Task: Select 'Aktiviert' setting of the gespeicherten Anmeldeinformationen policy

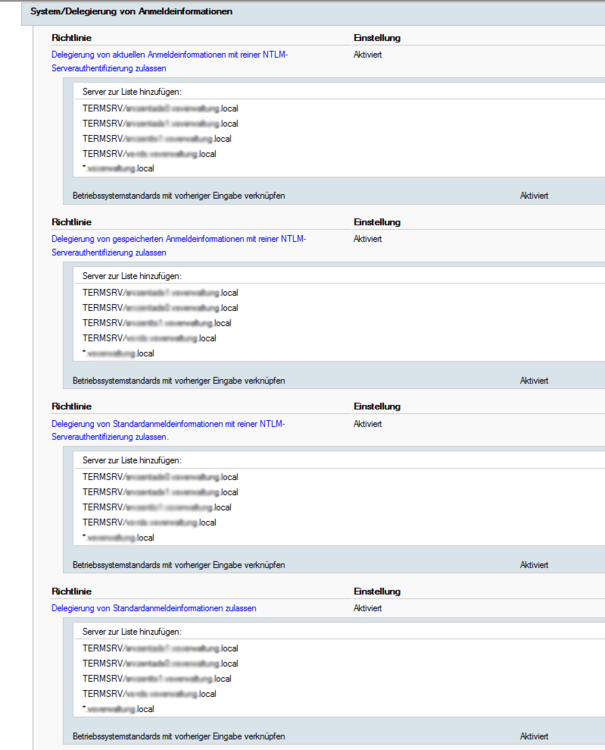Action: [367, 239]
